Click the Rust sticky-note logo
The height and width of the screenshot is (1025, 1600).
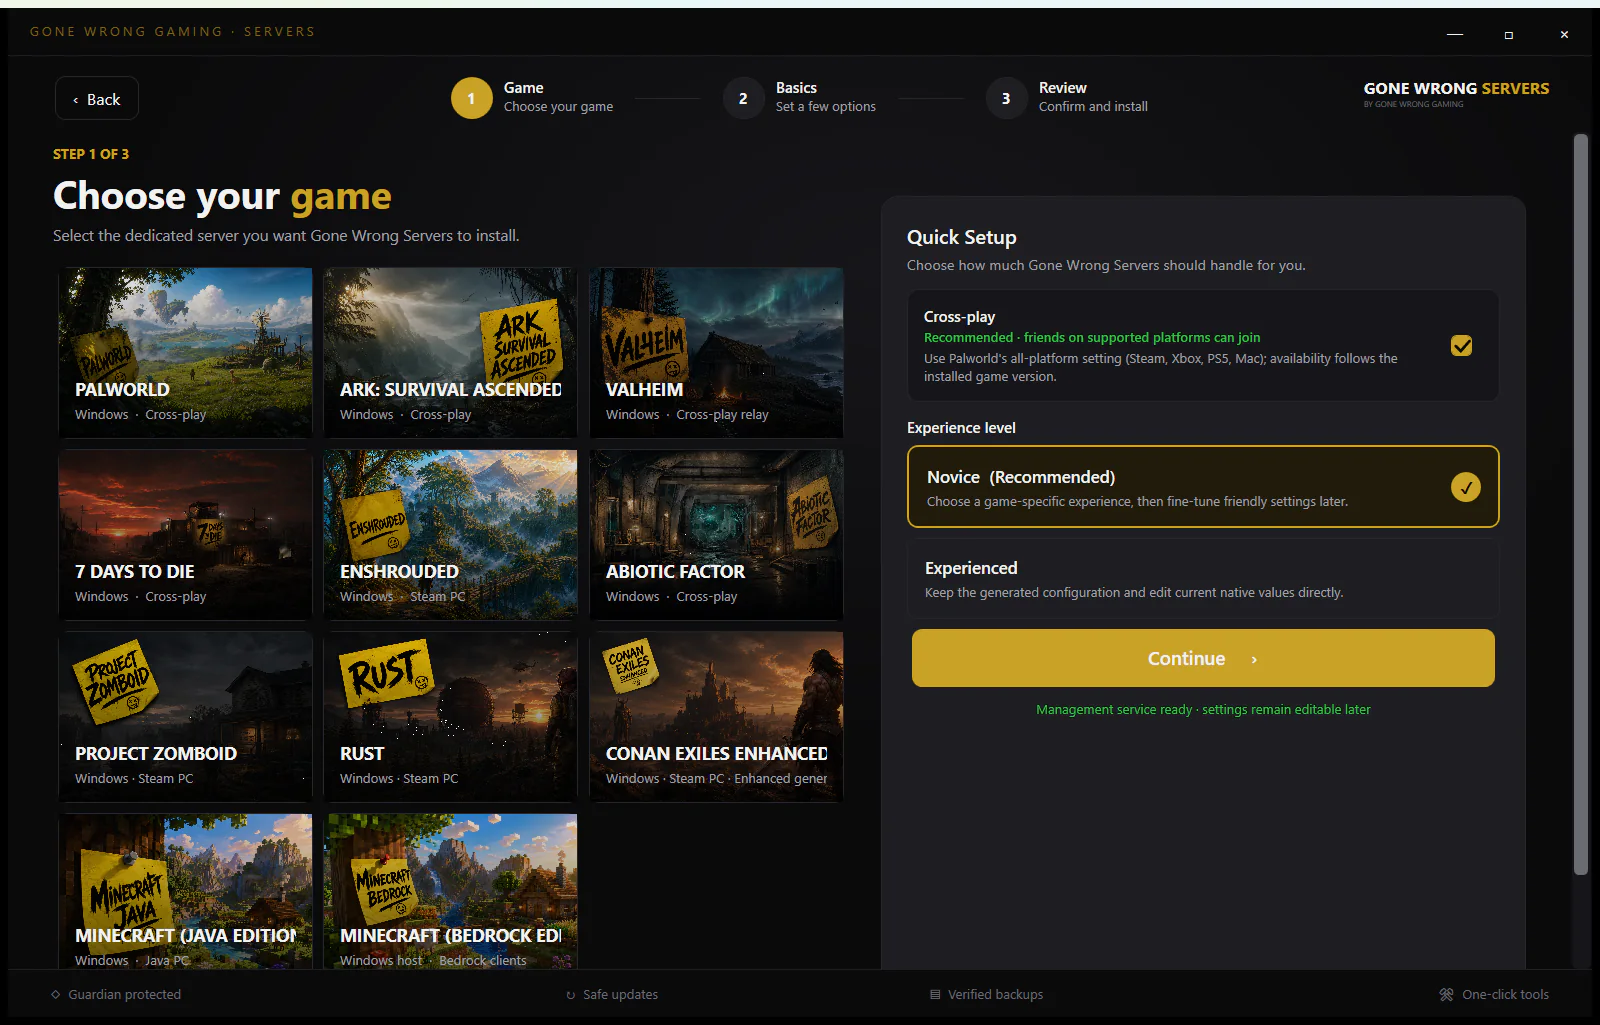[386, 672]
